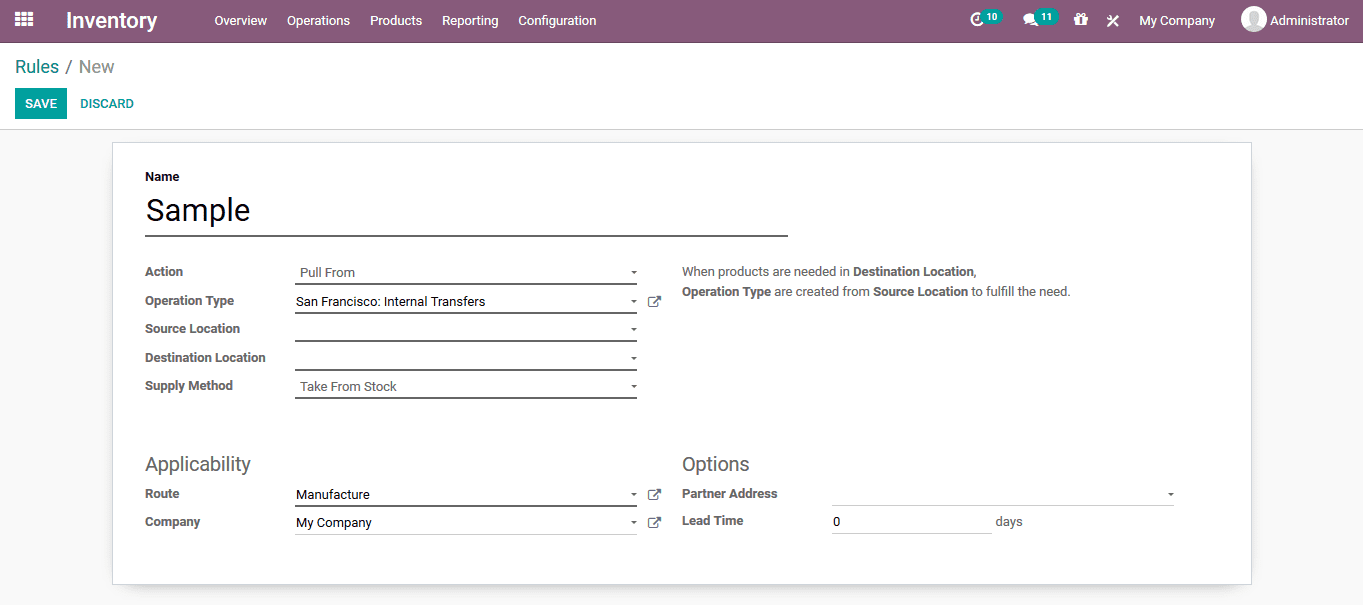The width and height of the screenshot is (1363, 605).
Task: Open the Destination Location dropdown
Action: click(632, 357)
